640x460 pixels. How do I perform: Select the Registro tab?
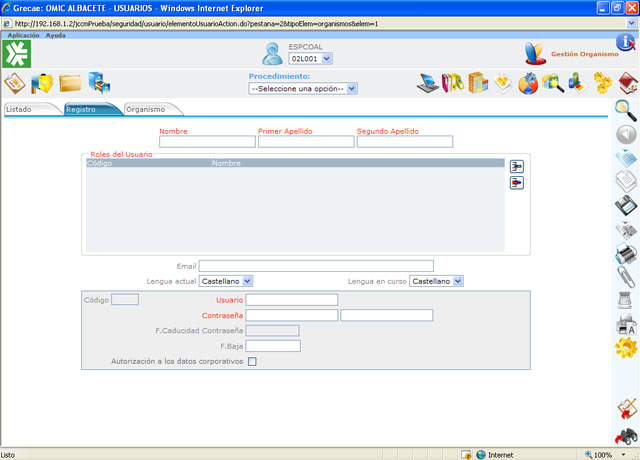click(x=92, y=109)
